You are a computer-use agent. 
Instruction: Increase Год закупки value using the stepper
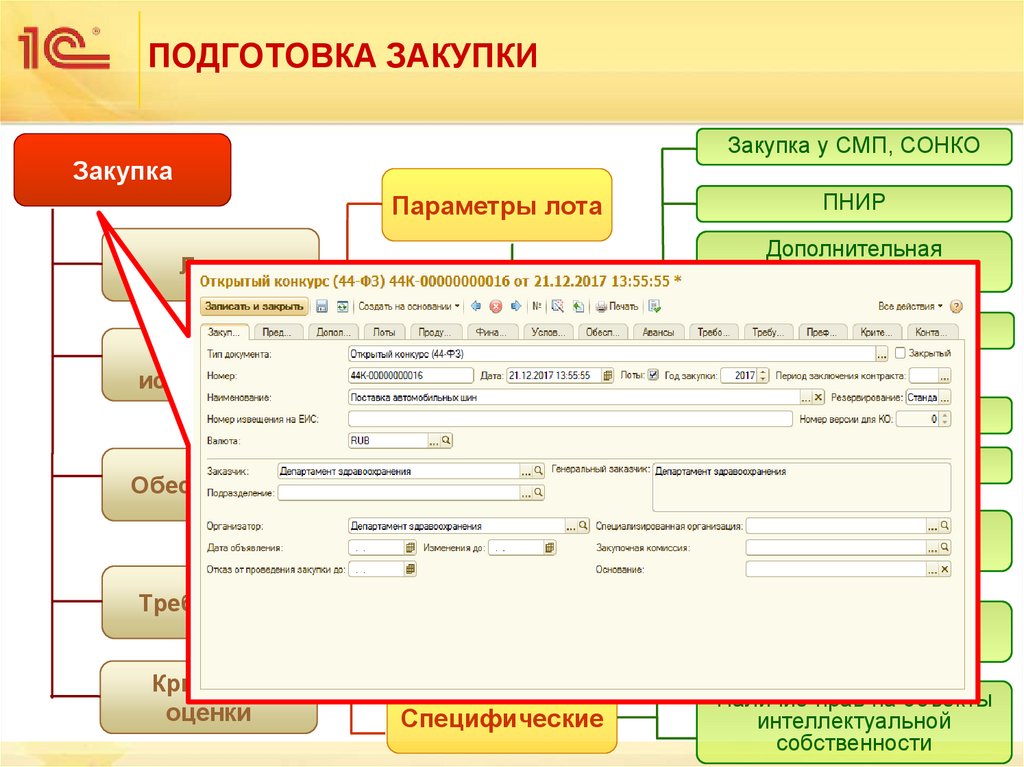[x=761, y=374]
